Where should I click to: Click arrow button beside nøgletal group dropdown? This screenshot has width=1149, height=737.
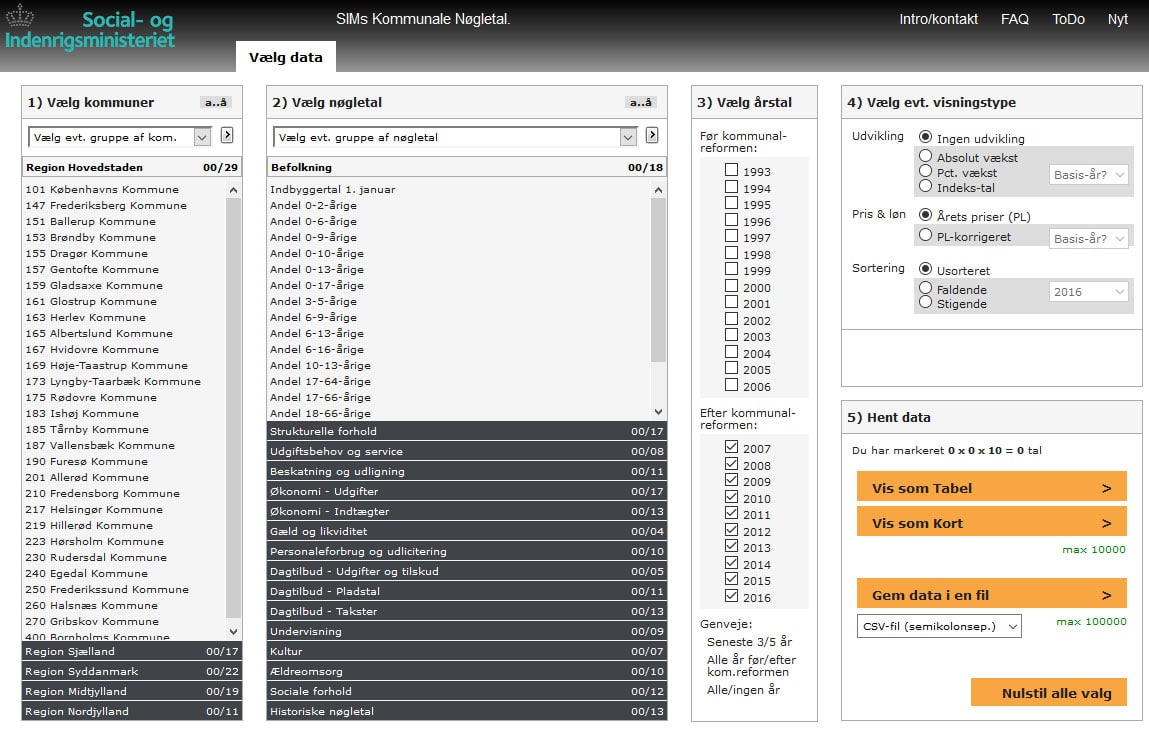point(652,135)
